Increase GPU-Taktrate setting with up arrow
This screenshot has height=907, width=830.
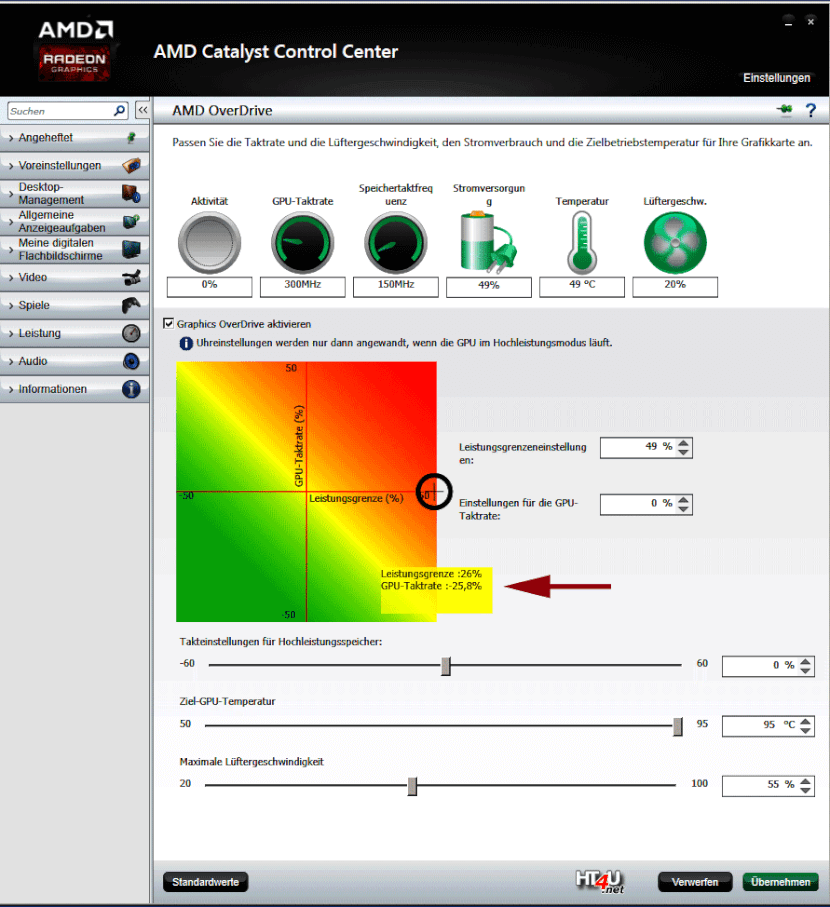684,500
